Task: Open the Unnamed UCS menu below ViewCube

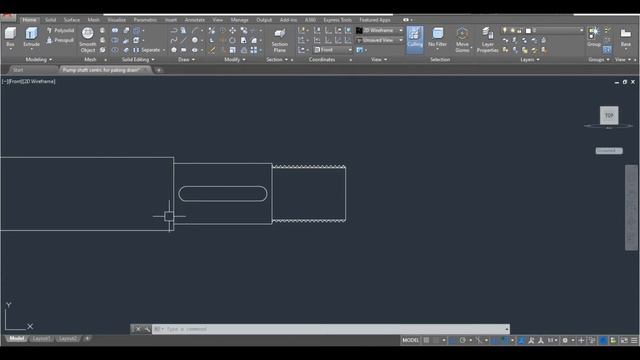Action: coord(609,151)
